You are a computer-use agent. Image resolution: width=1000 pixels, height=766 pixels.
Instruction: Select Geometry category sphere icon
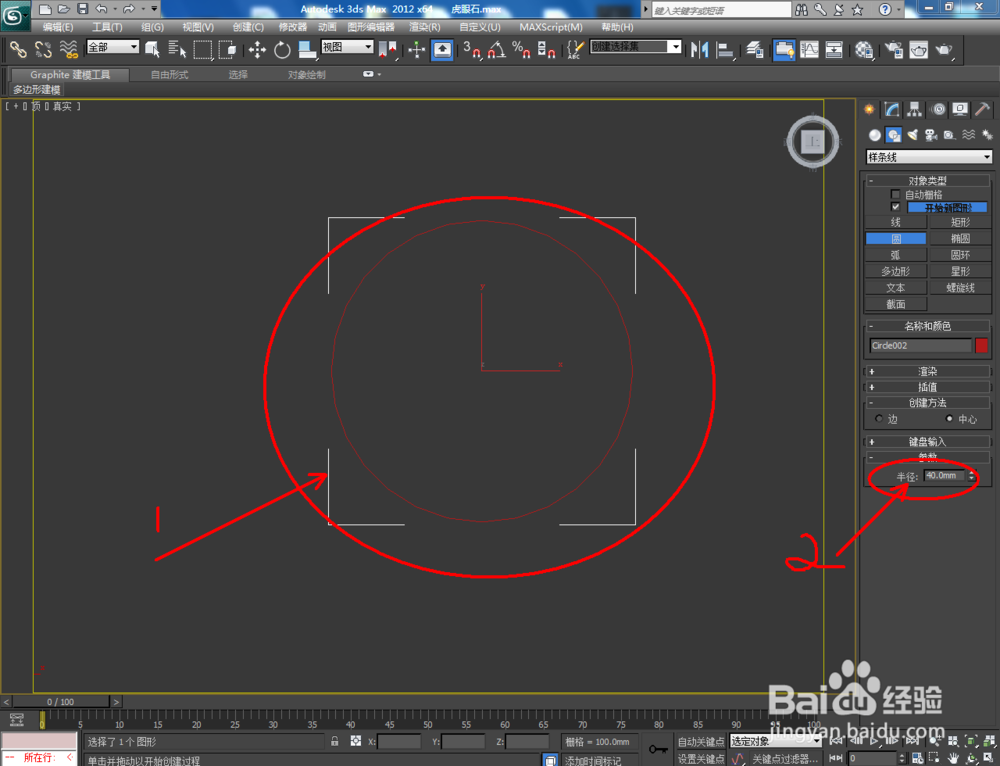tap(875, 135)
